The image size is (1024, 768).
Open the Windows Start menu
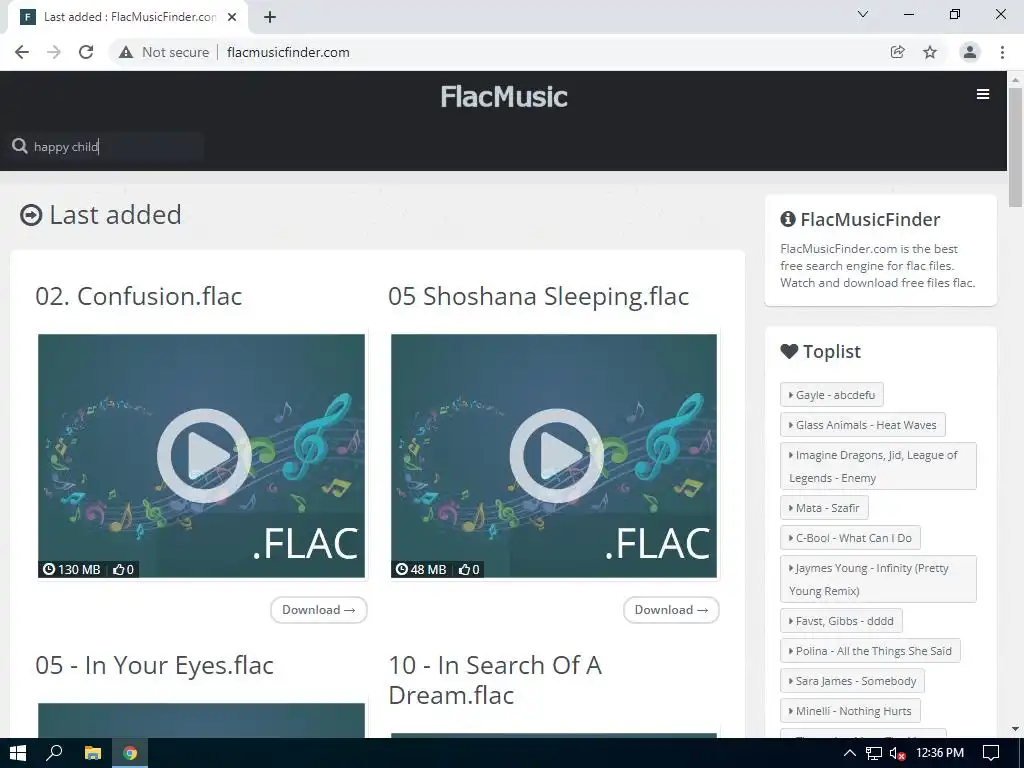tap(18, 753)
